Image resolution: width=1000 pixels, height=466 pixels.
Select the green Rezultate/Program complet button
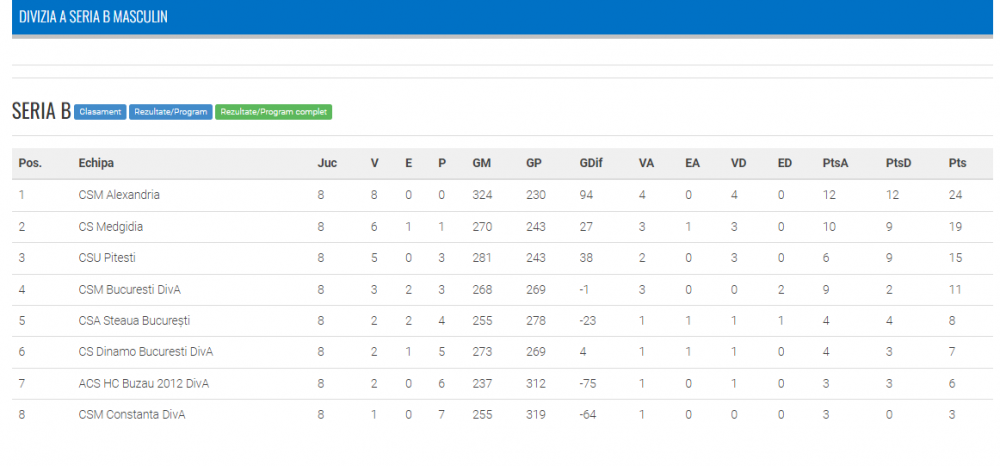[x=274, y=112]
